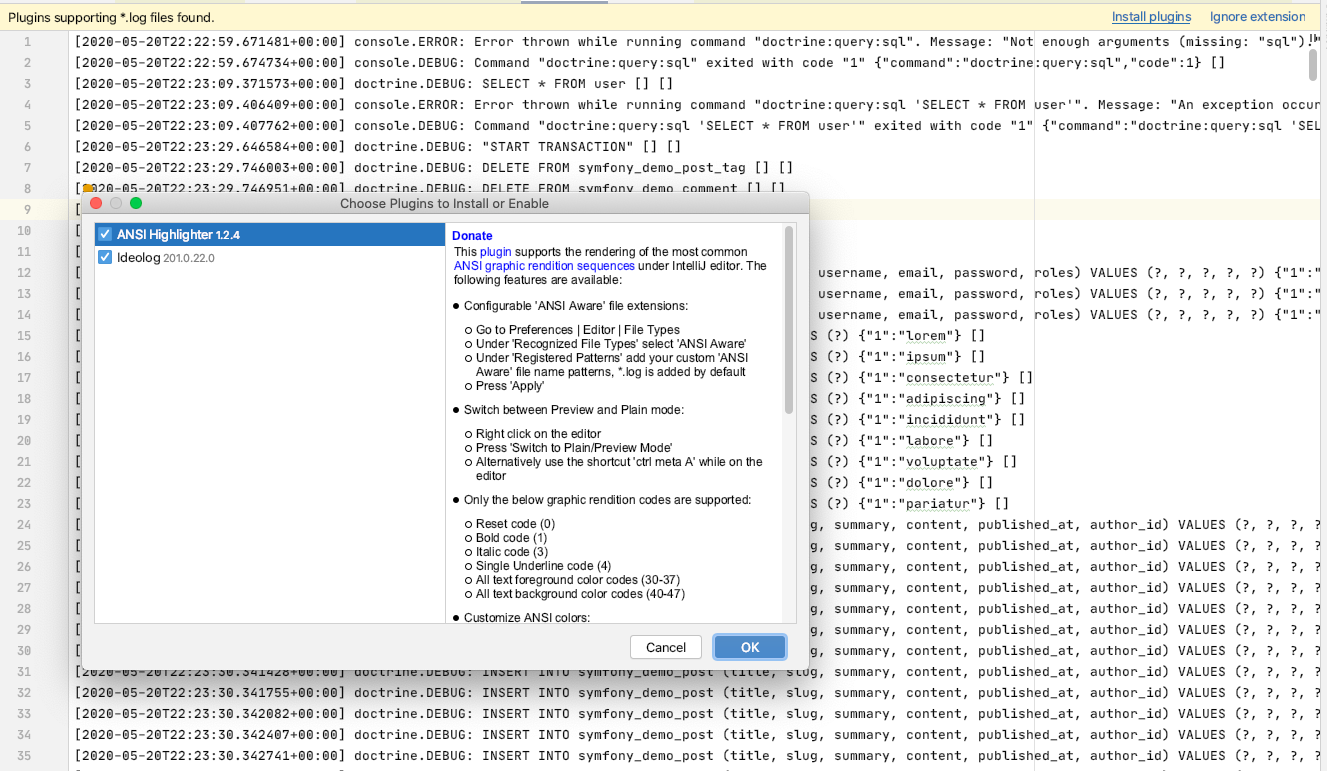Open the Donate link in plugin description

point(472,236)
